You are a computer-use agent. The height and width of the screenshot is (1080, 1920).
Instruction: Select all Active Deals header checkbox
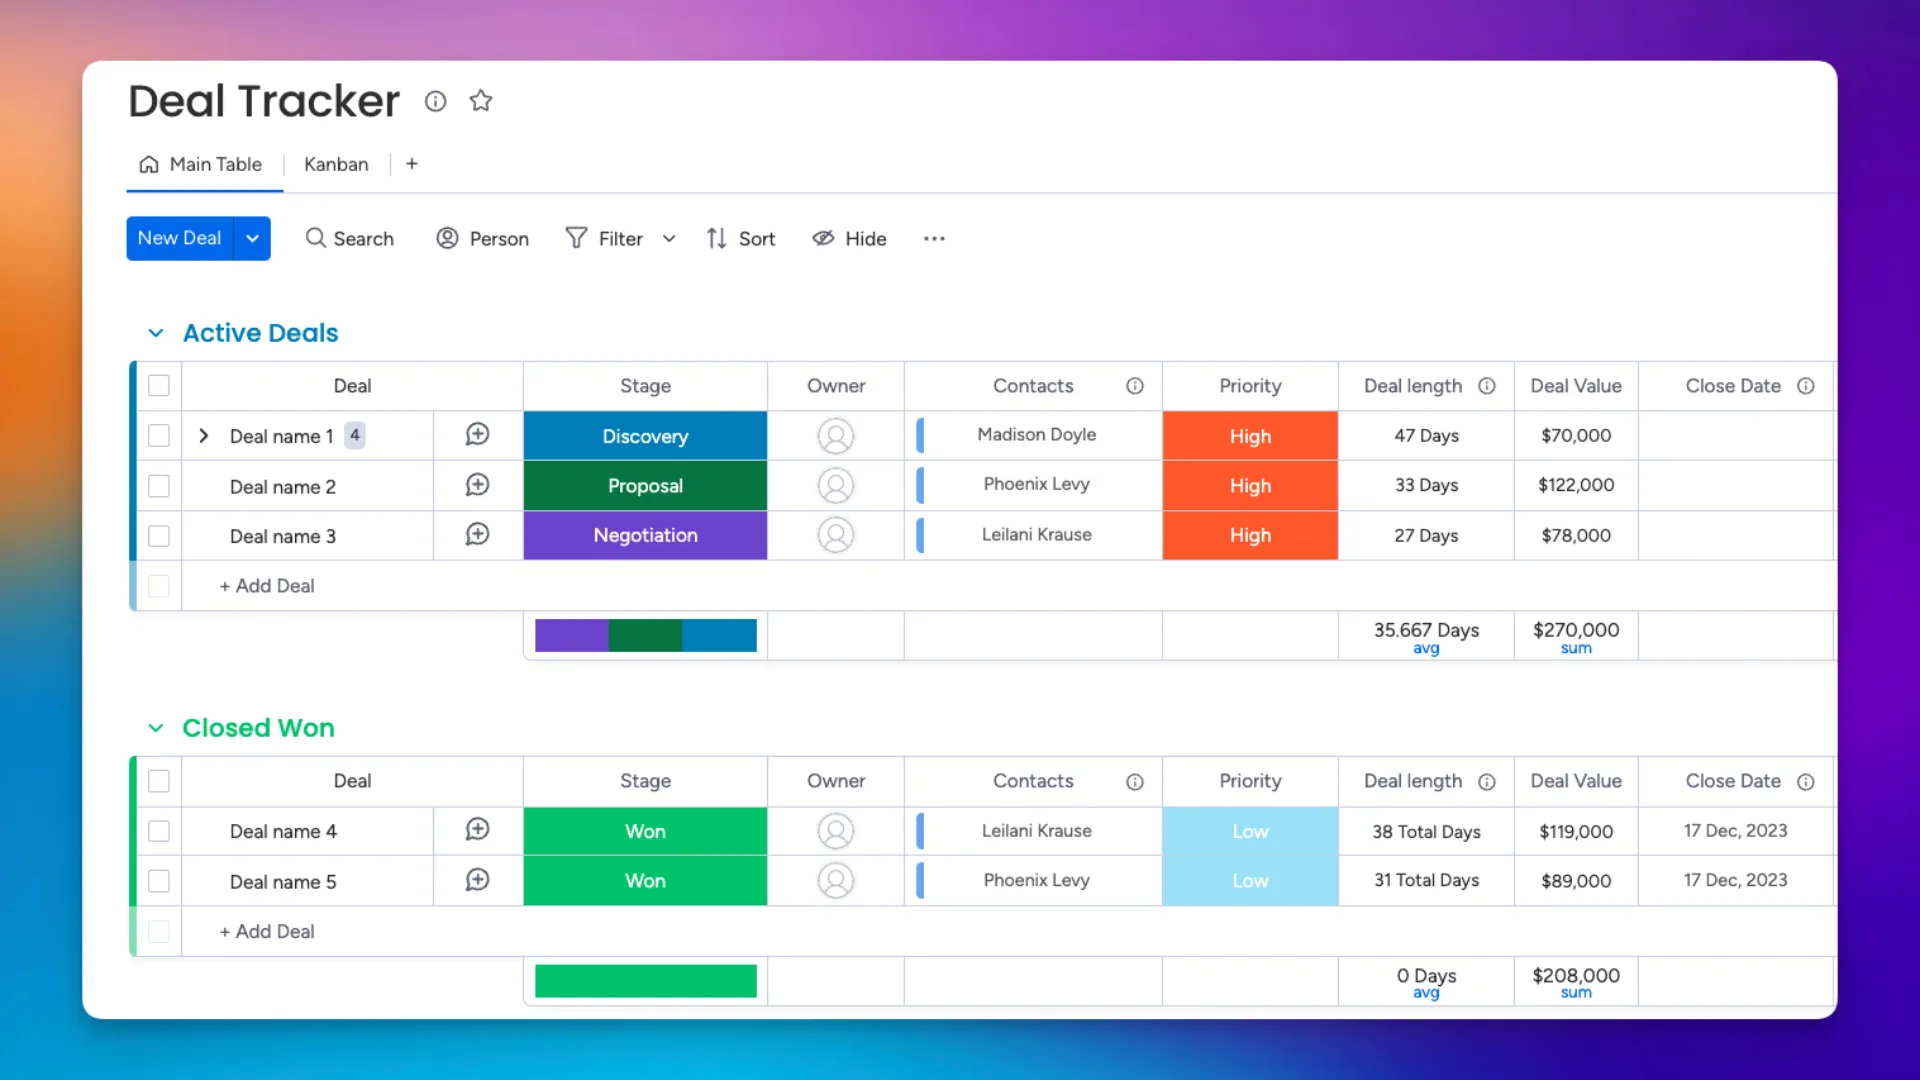pyautogui.click(x=159, y=386)
